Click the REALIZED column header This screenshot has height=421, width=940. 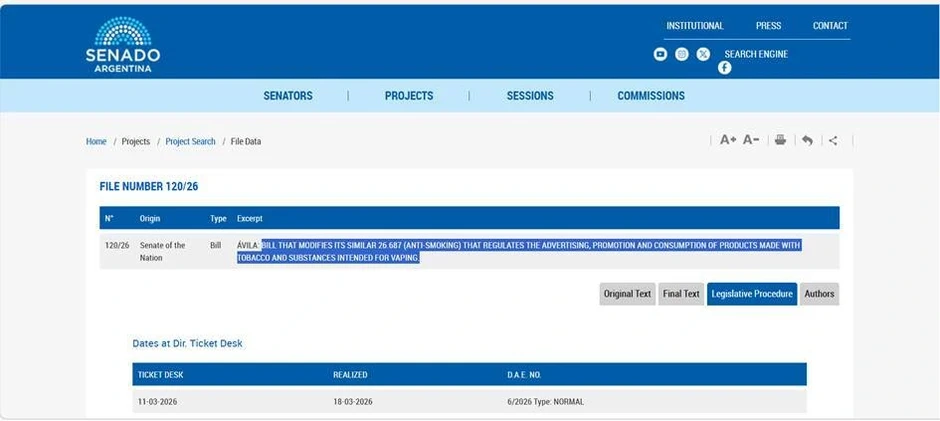click(x=350, y=375)
